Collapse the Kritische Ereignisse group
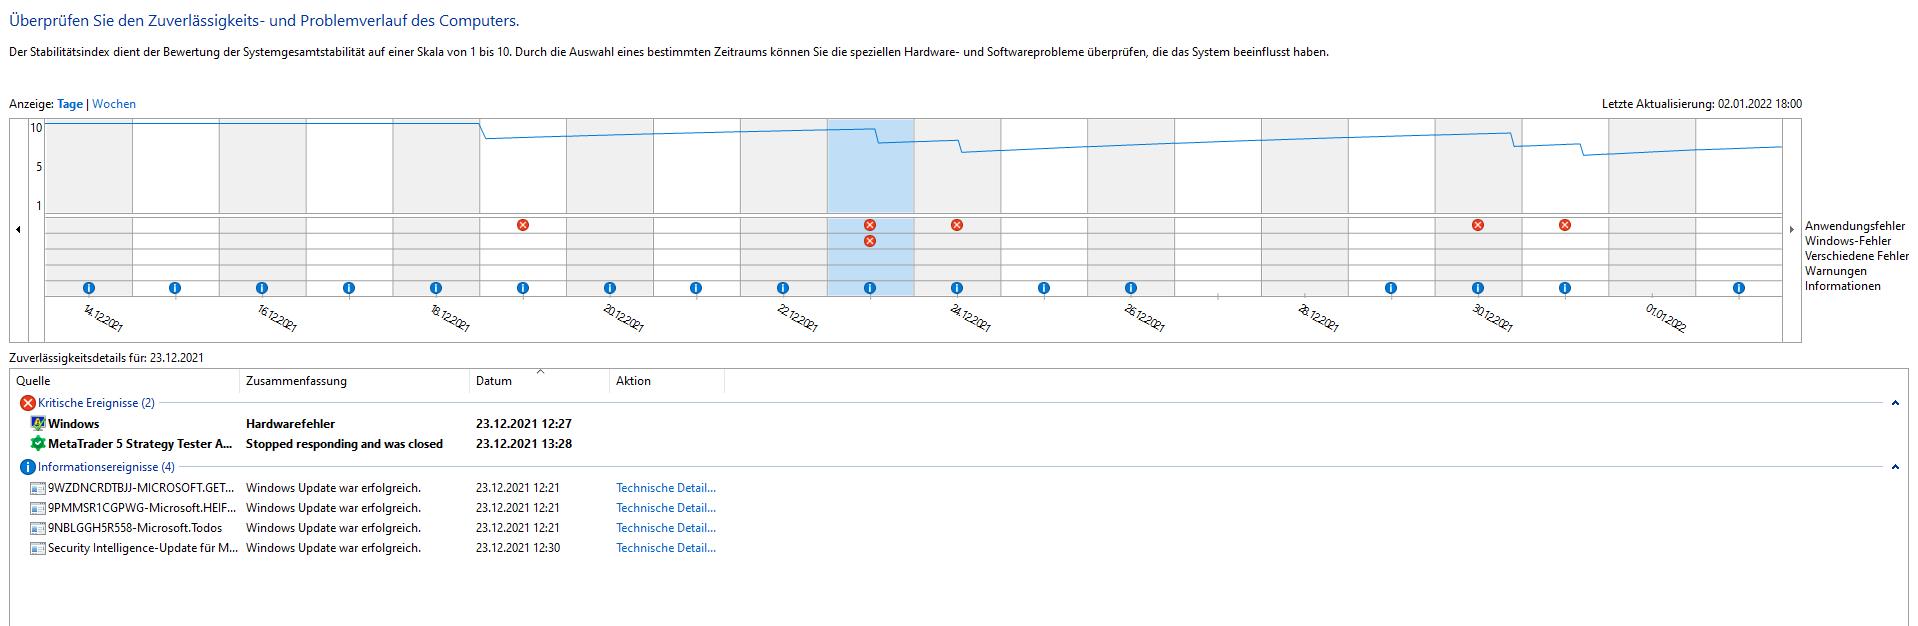 1894,403
